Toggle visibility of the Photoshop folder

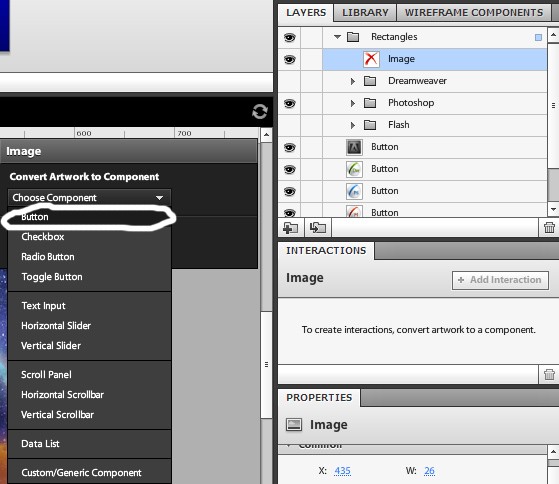pyautogui.click(x=289, y=103)
